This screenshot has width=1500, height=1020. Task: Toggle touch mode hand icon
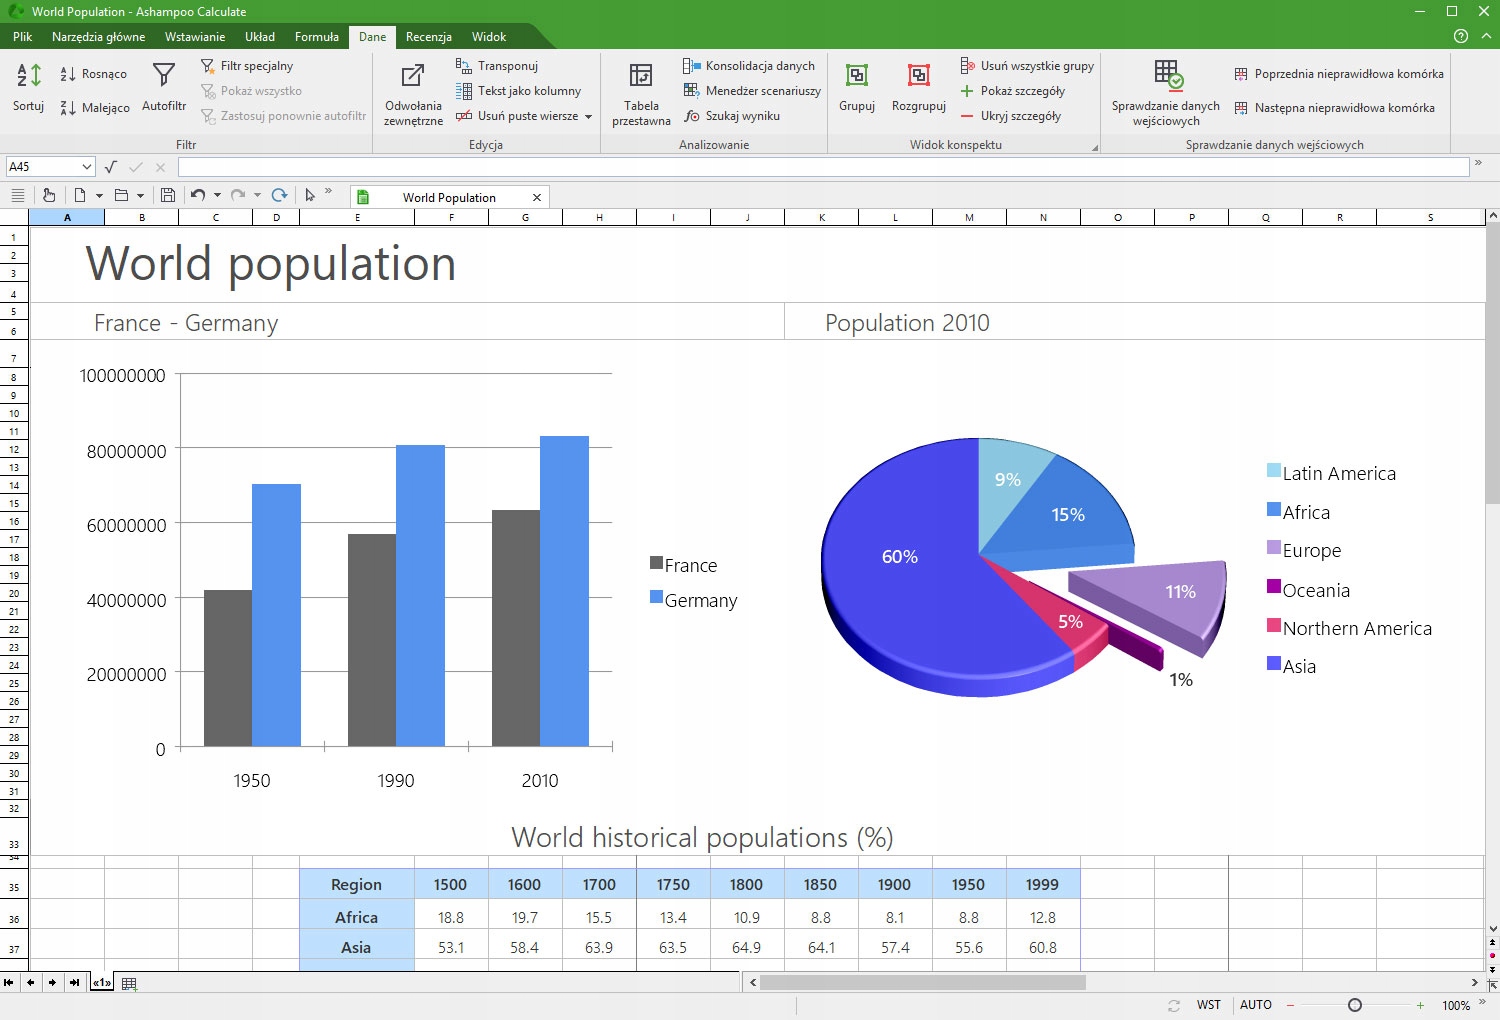pos(48,196)
